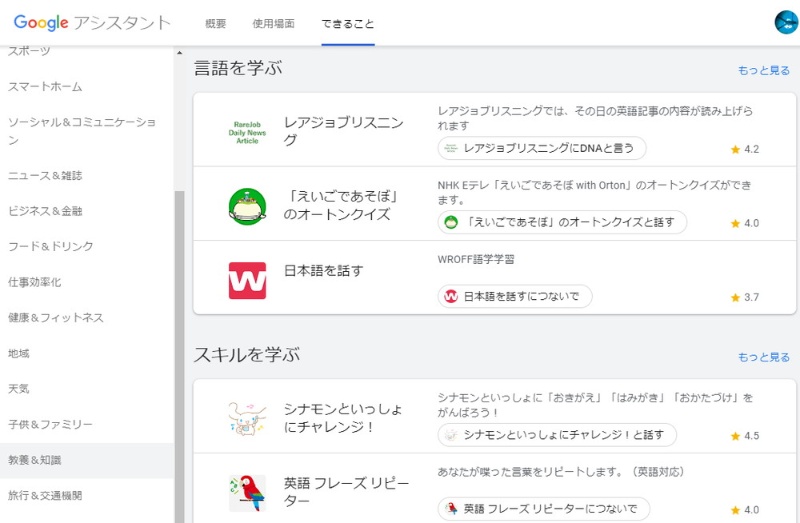Click the Google アシスタント logo
The image size is (800, 523).
click(x=92, y=23)
